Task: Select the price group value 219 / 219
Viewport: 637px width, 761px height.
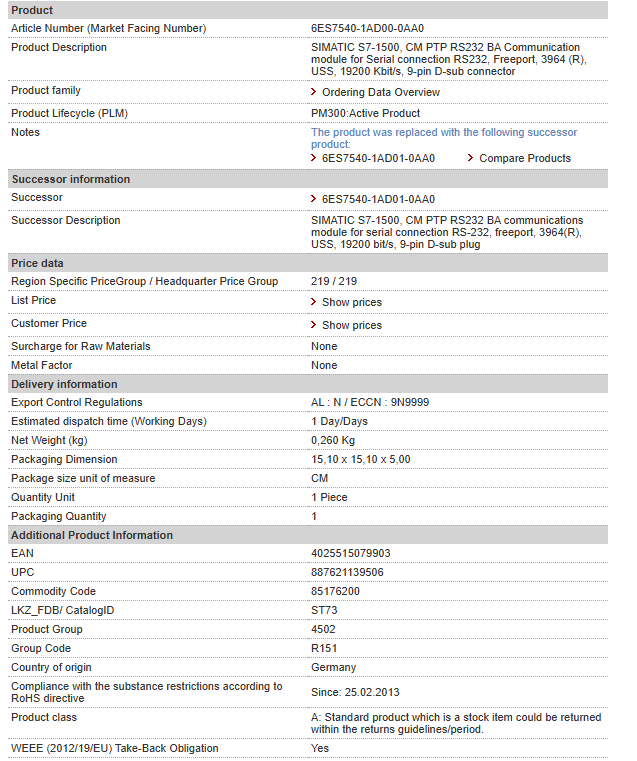Action: (334, 281)
